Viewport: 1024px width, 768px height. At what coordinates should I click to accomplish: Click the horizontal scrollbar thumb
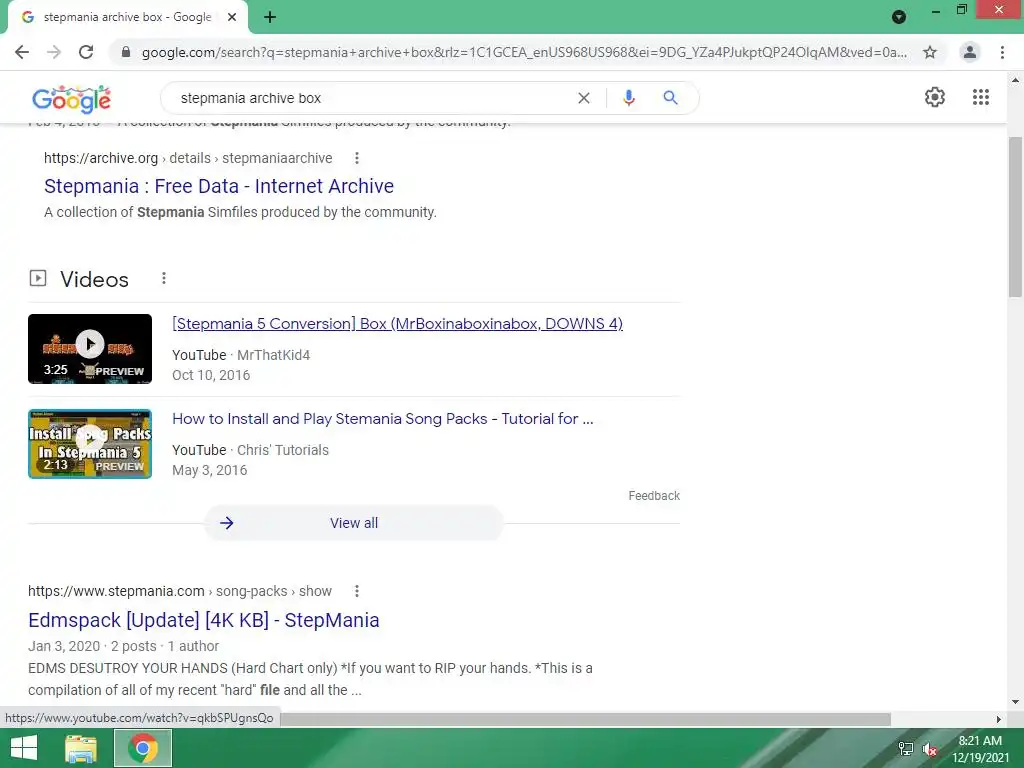pos(585,719)
